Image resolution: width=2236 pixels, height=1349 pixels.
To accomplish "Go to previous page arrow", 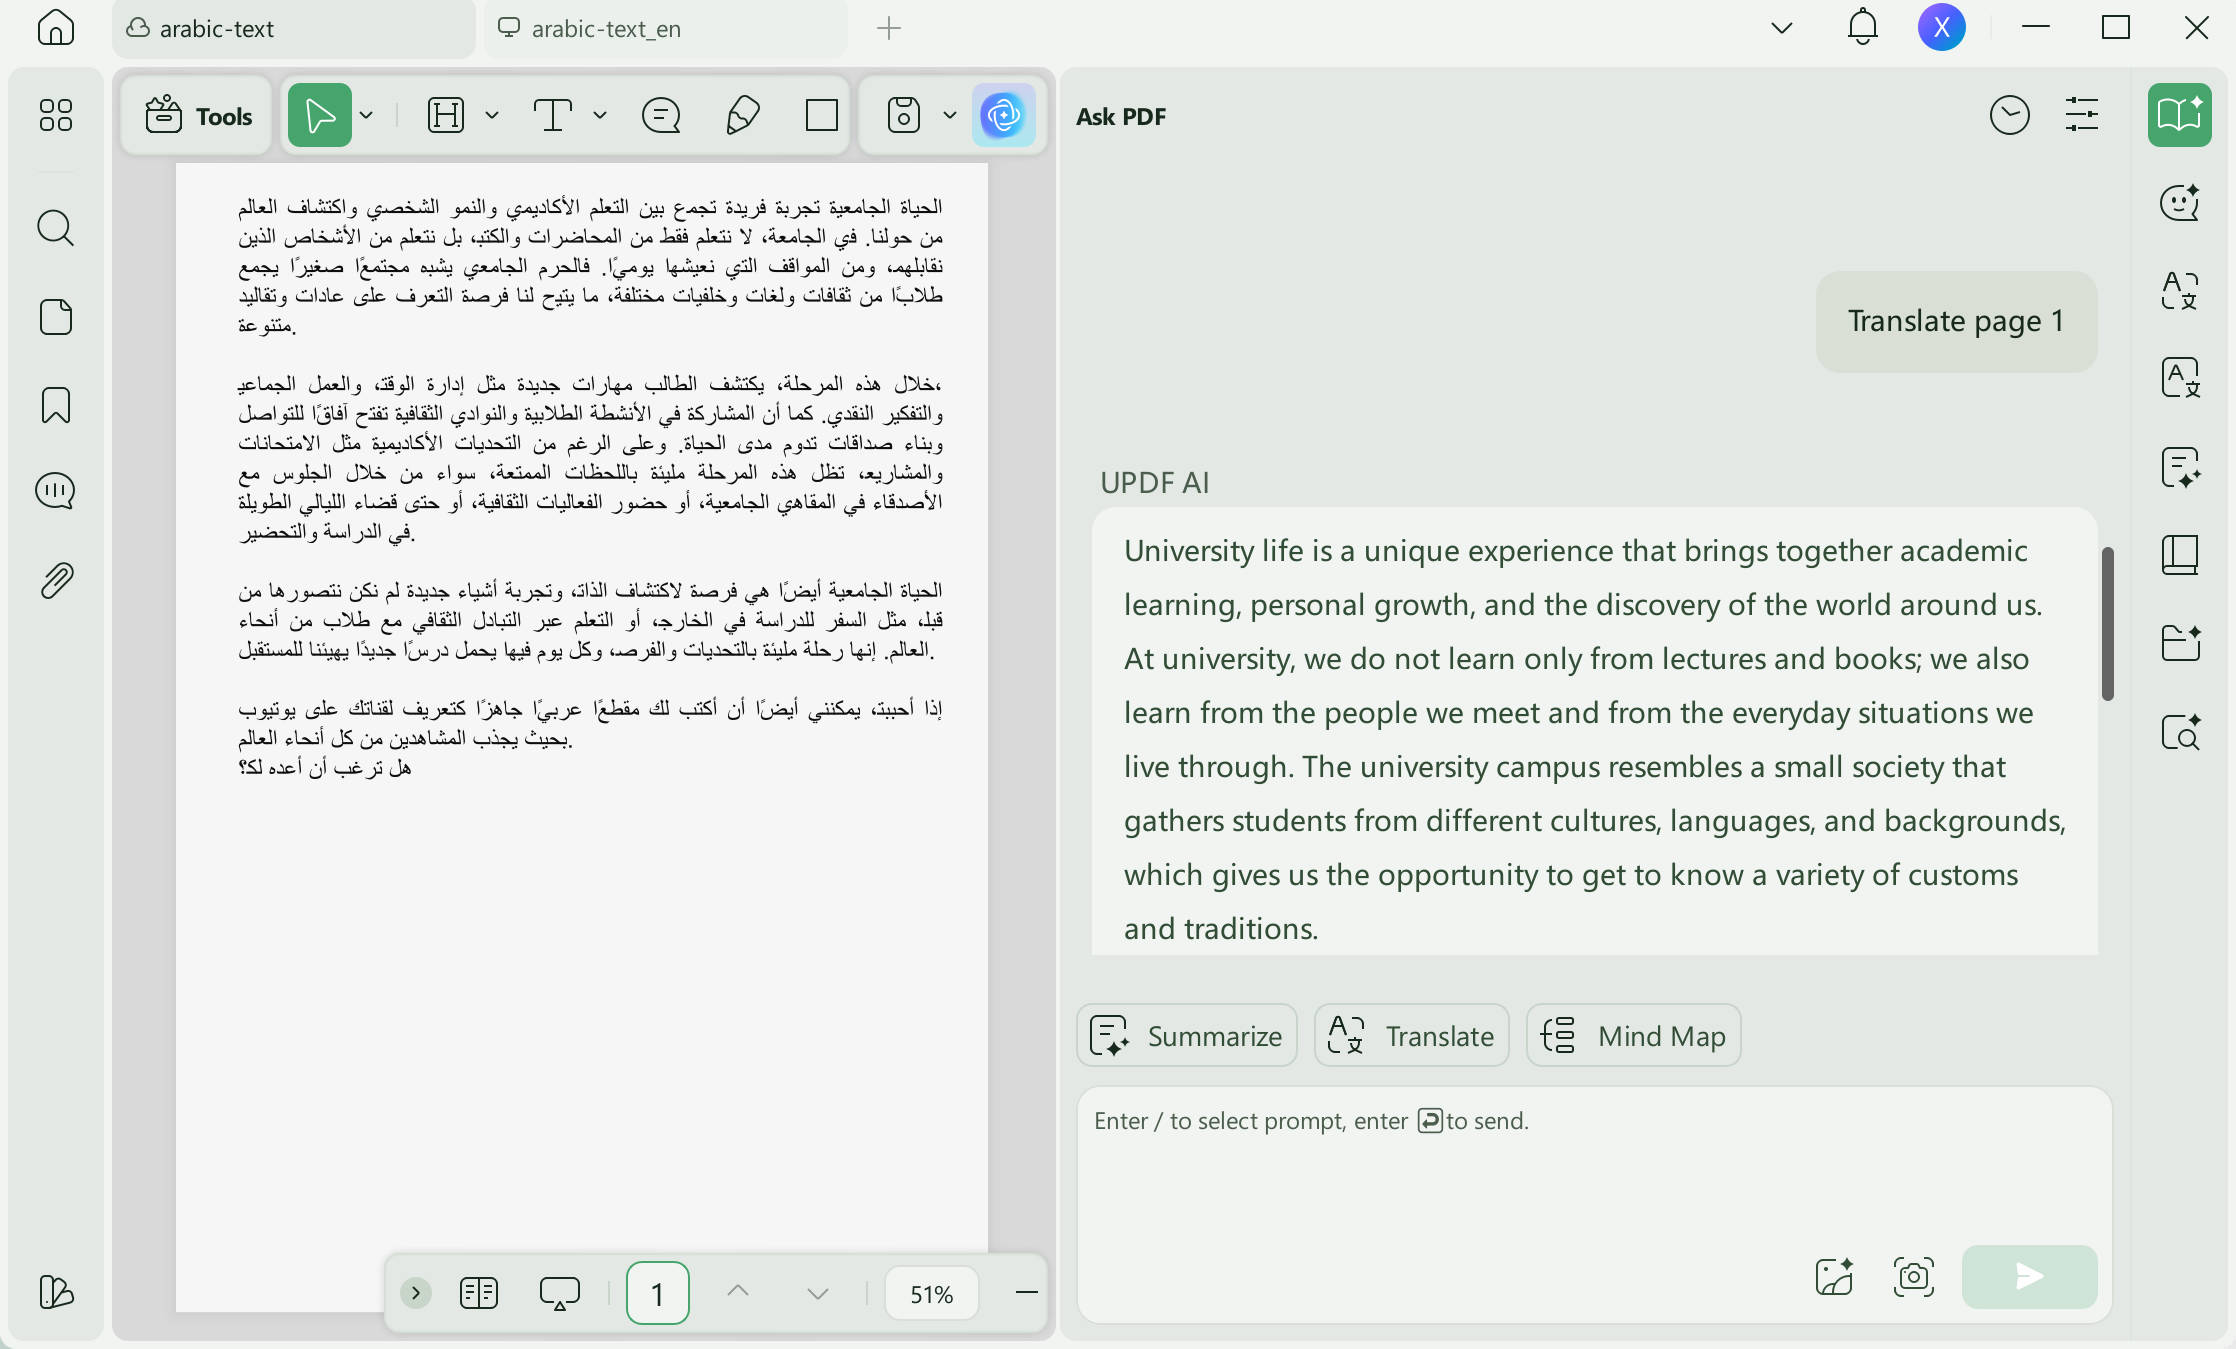I will tap(738, 1292).
